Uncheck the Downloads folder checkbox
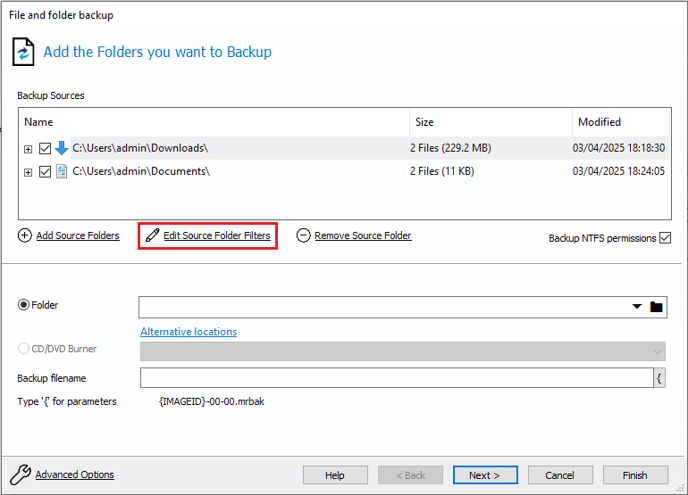This screenshot has width=688, height=495. pos(45,149)
